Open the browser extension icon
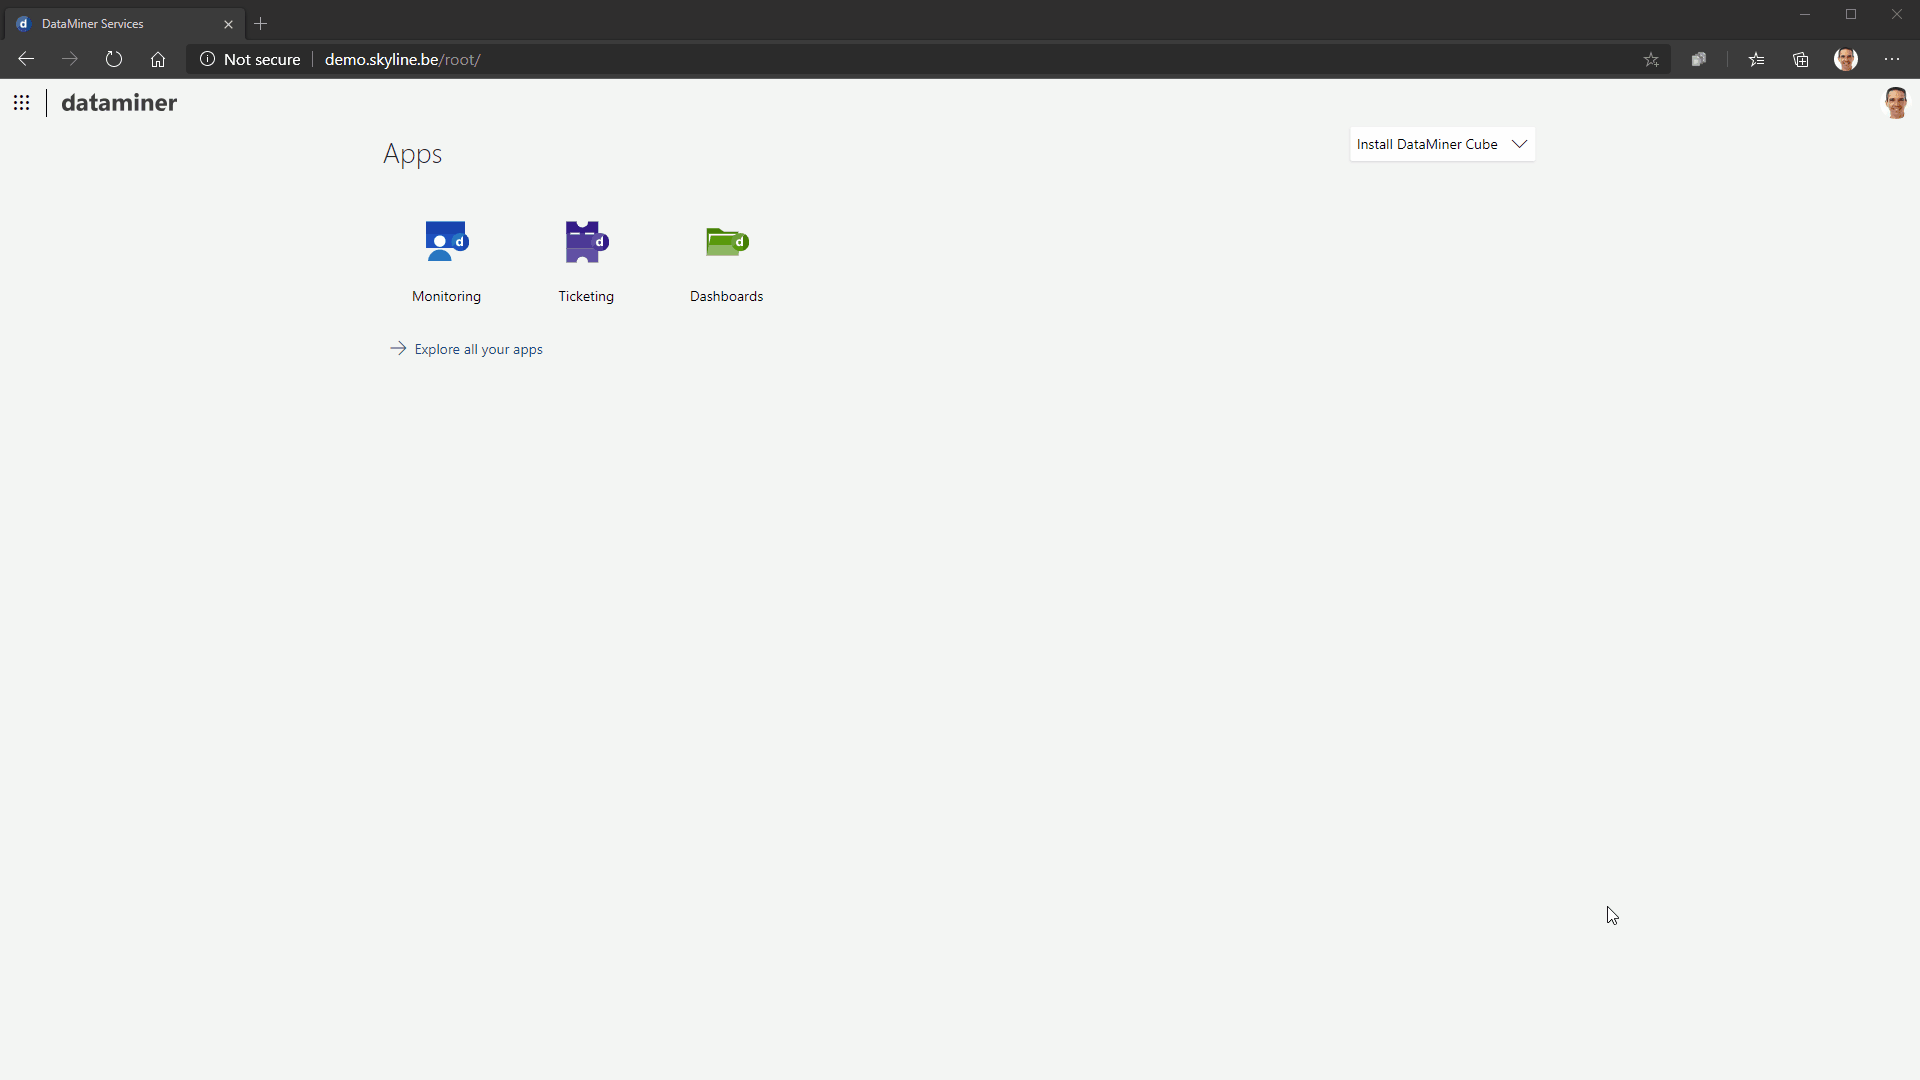The image size is (1920, 1080). pyautogui.click(x=1698, y=59)
